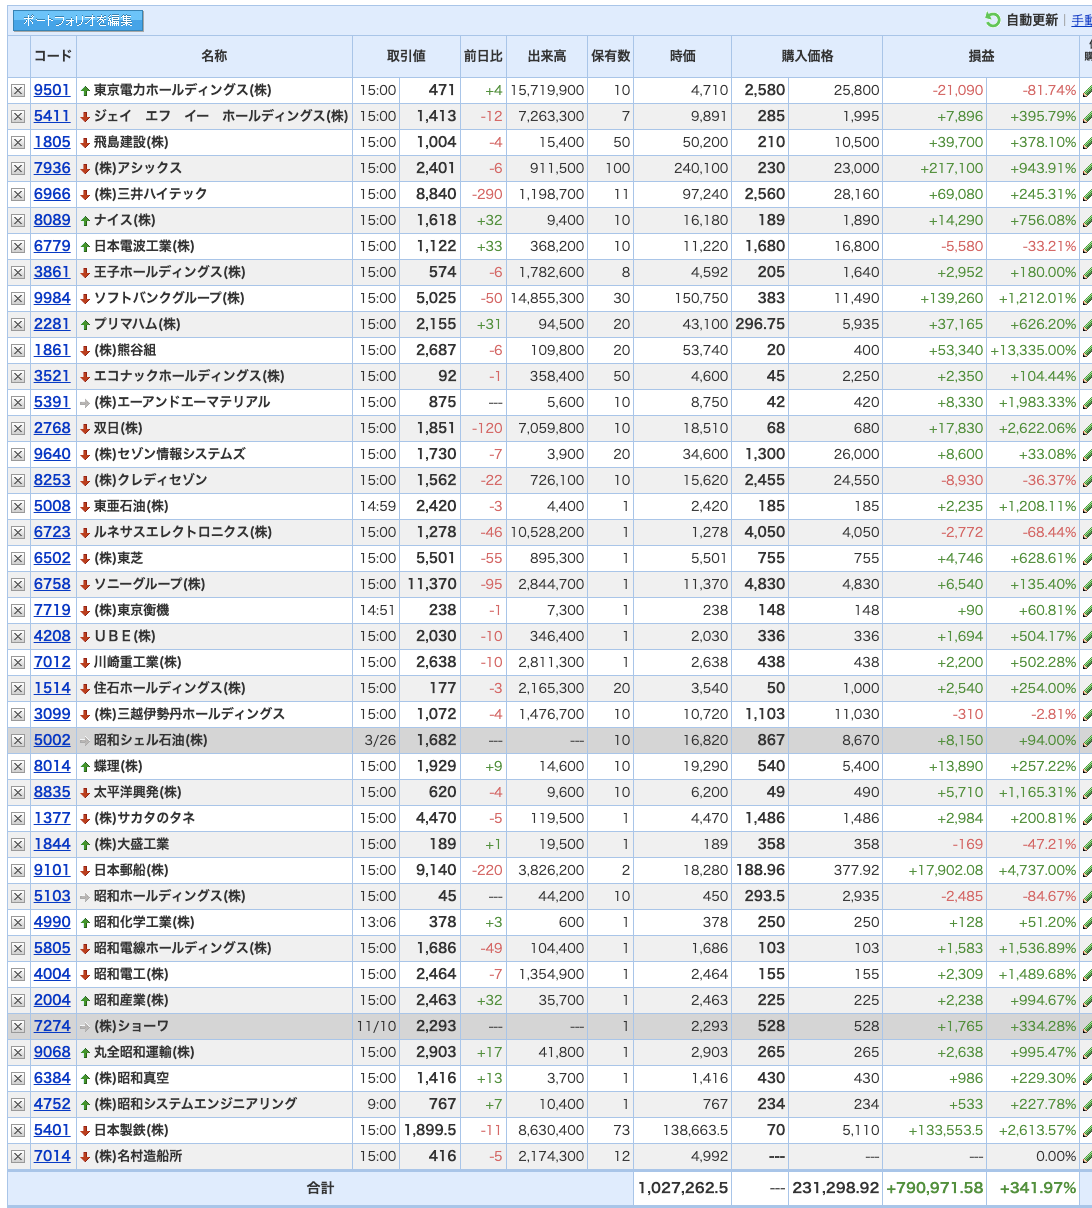Remove row 5411 with its X icon
The height and width of the screenshot is (1208, 1092).
18,116
